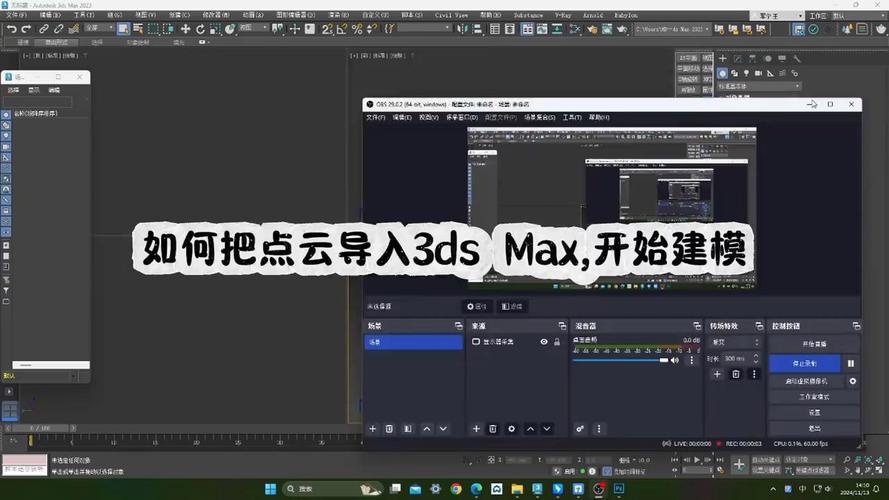Open advanced audio properties gears icon
This screenshot has width=889, height=500.
tap(580, 429)
